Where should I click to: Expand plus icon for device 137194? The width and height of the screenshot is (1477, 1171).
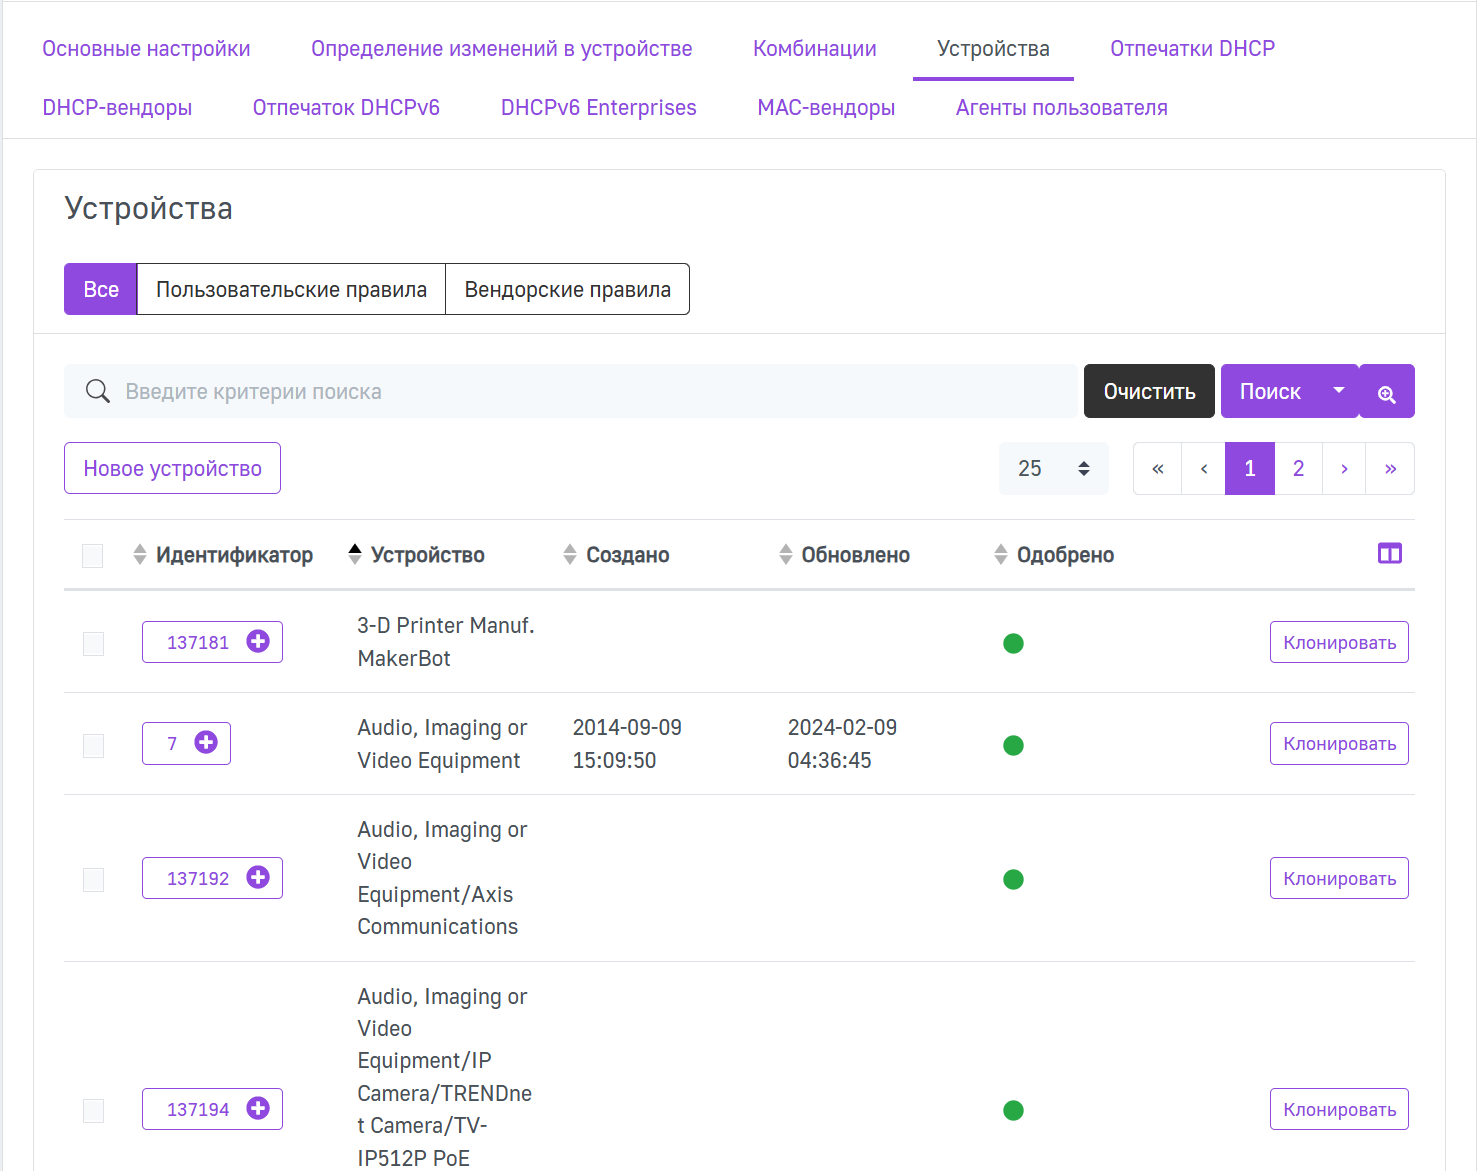pyautogui.click(x=258, y=1109)
